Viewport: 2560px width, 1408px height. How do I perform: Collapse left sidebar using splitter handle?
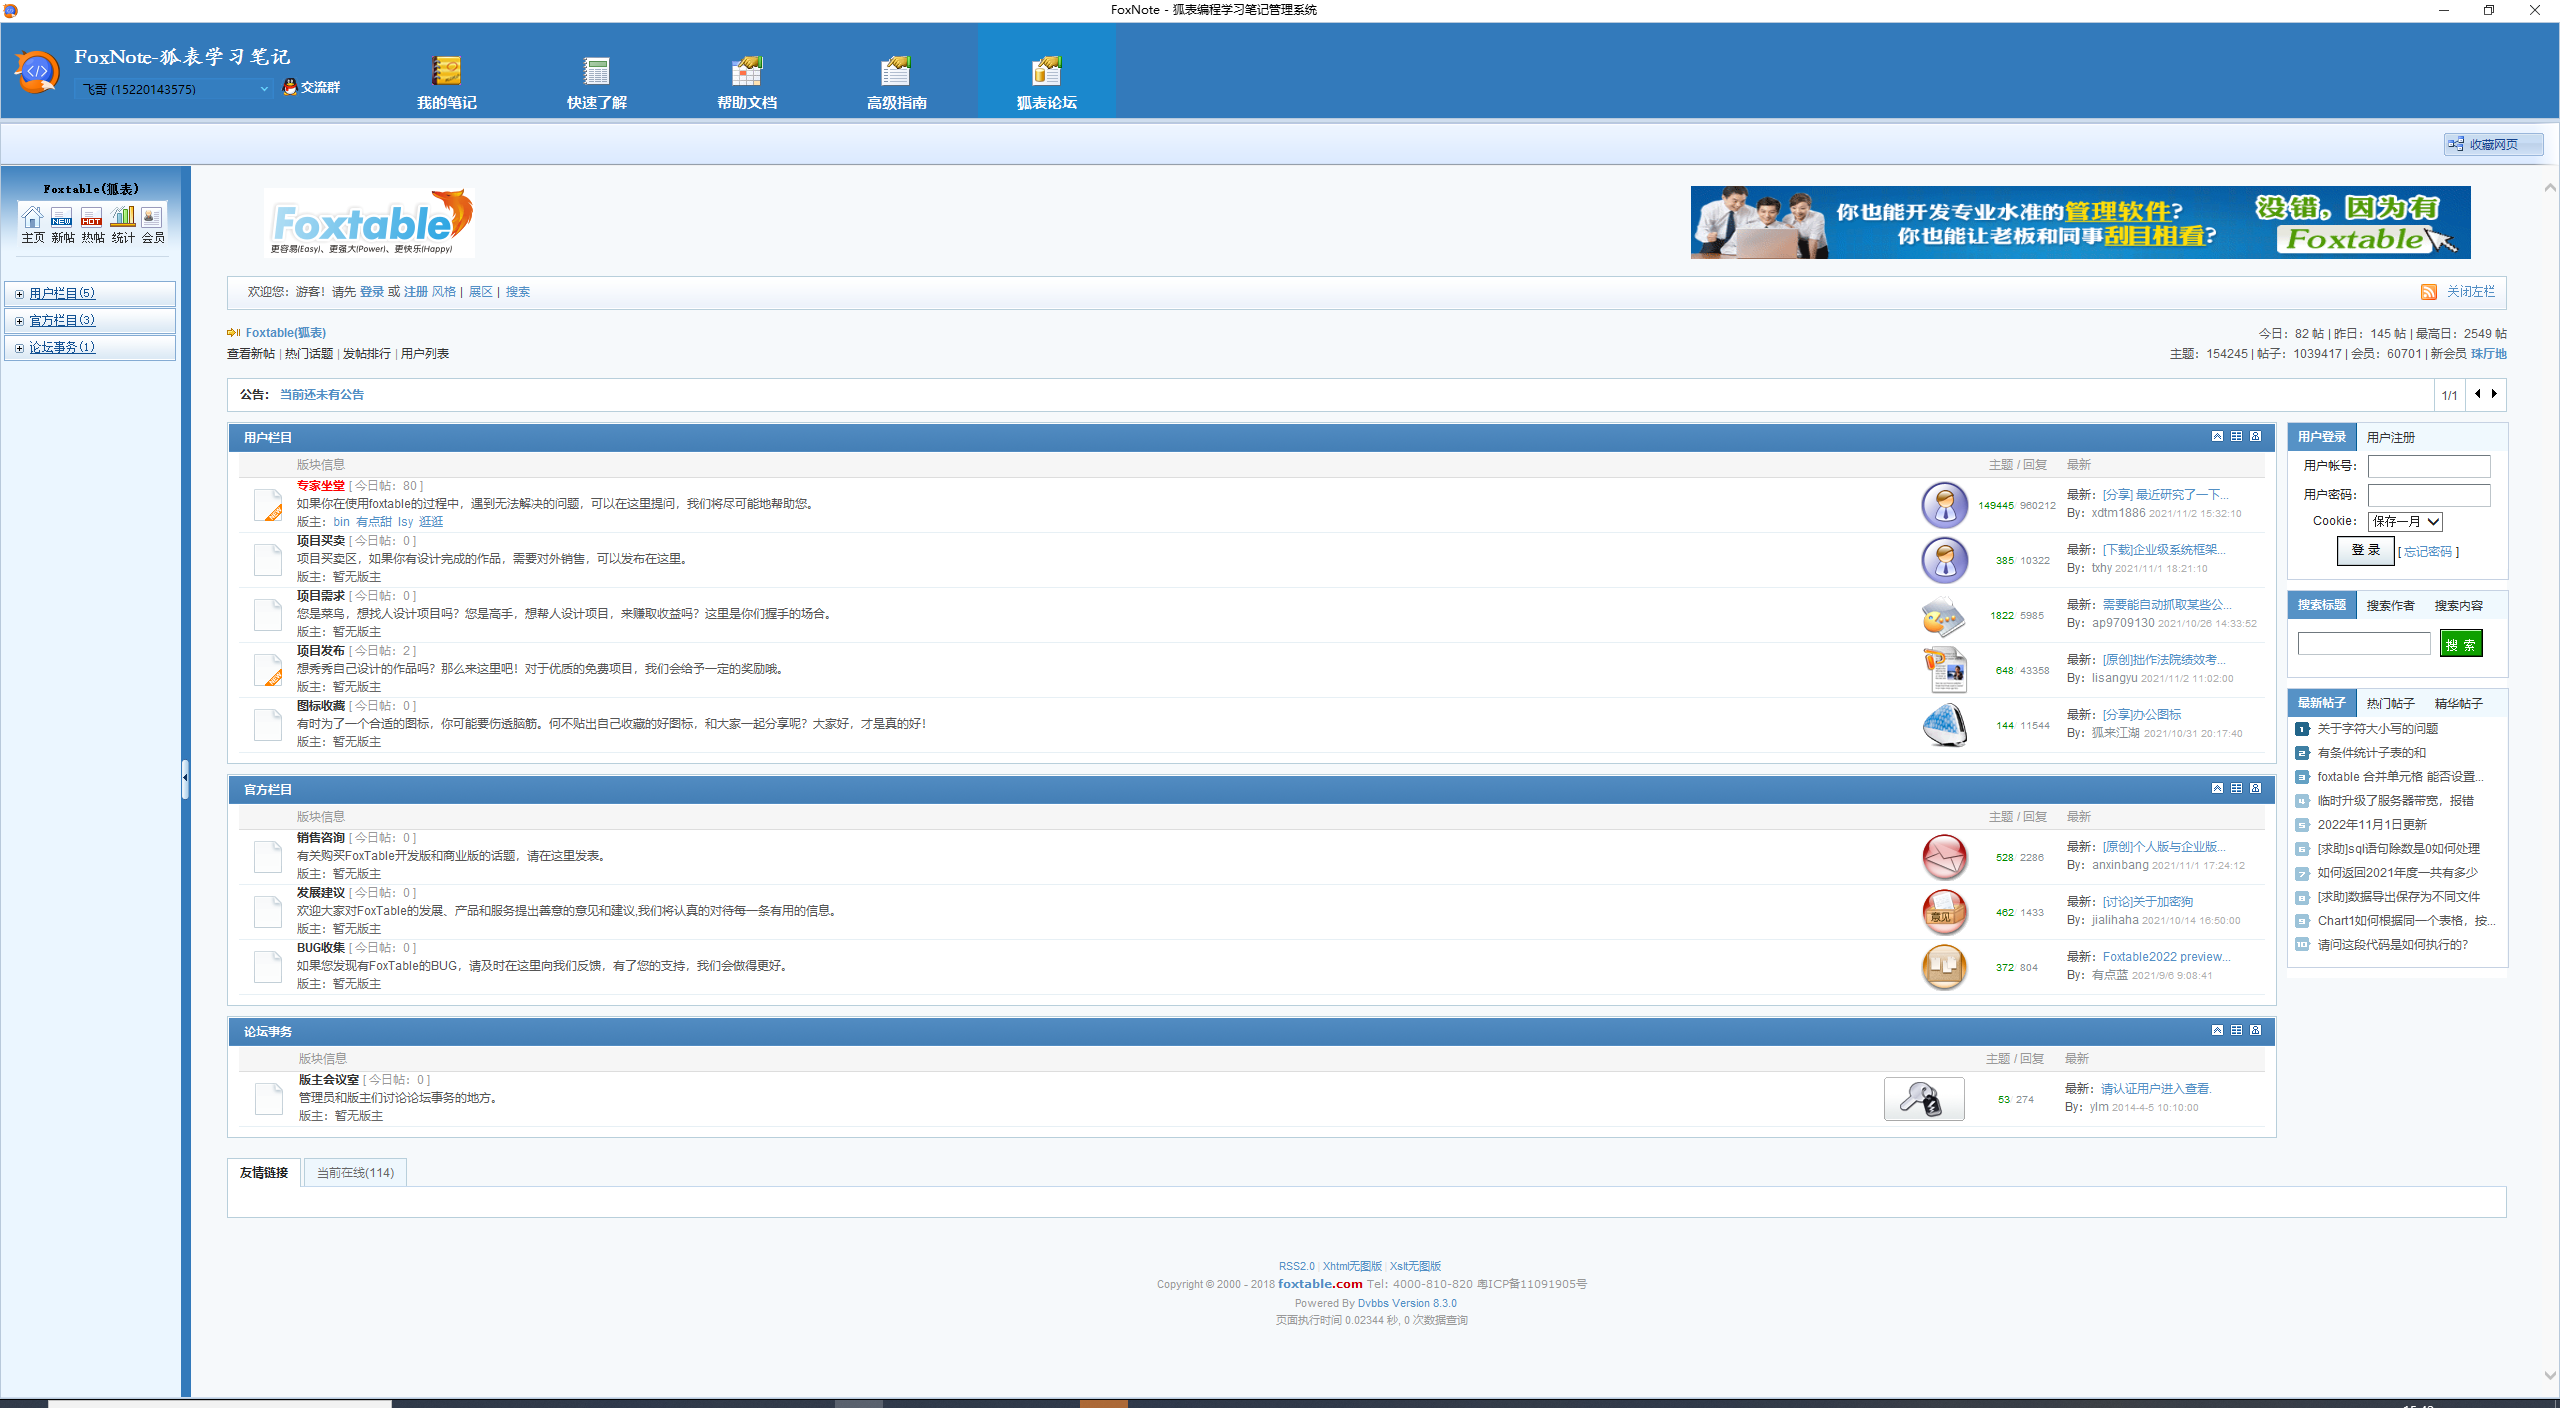click(185, 778)
